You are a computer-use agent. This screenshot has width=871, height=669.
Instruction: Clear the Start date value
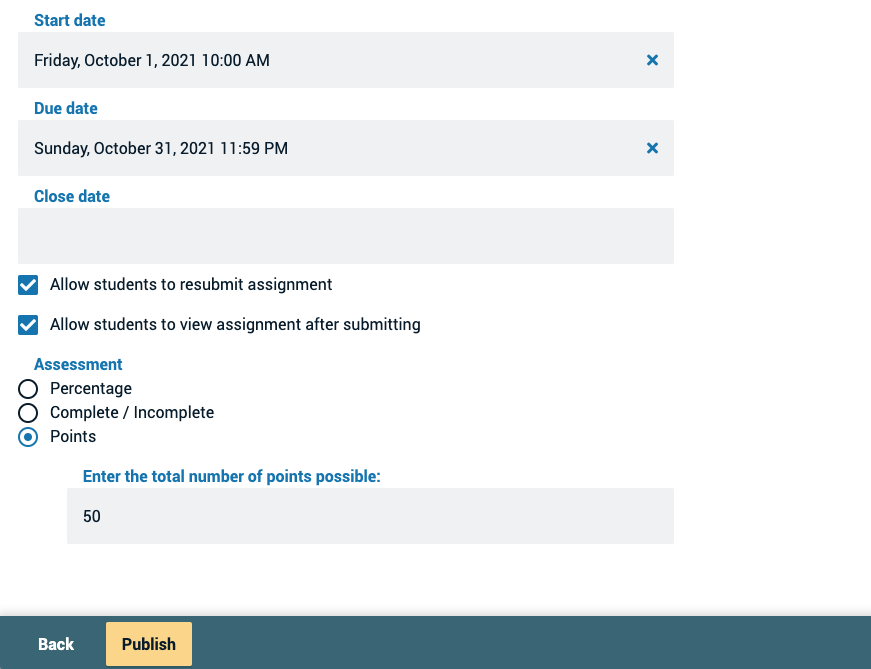point(652,60)
